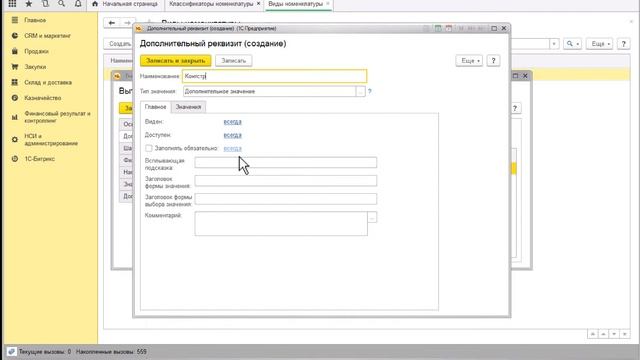The height and width of the screenshot is (360, 640).
Task: Click the Всплывающая подсказка field
Action: [286, 162]
